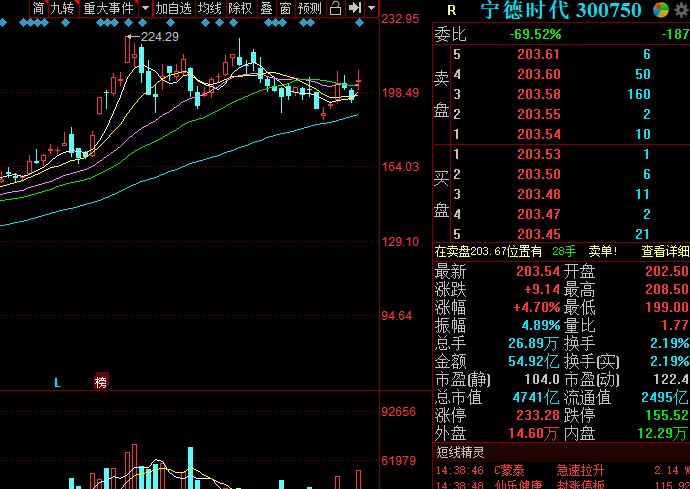Click the 在卖盘203.67位置有 notice text
Image resolution: width=690 pixels, height=489 pixels.
[488, 251]
